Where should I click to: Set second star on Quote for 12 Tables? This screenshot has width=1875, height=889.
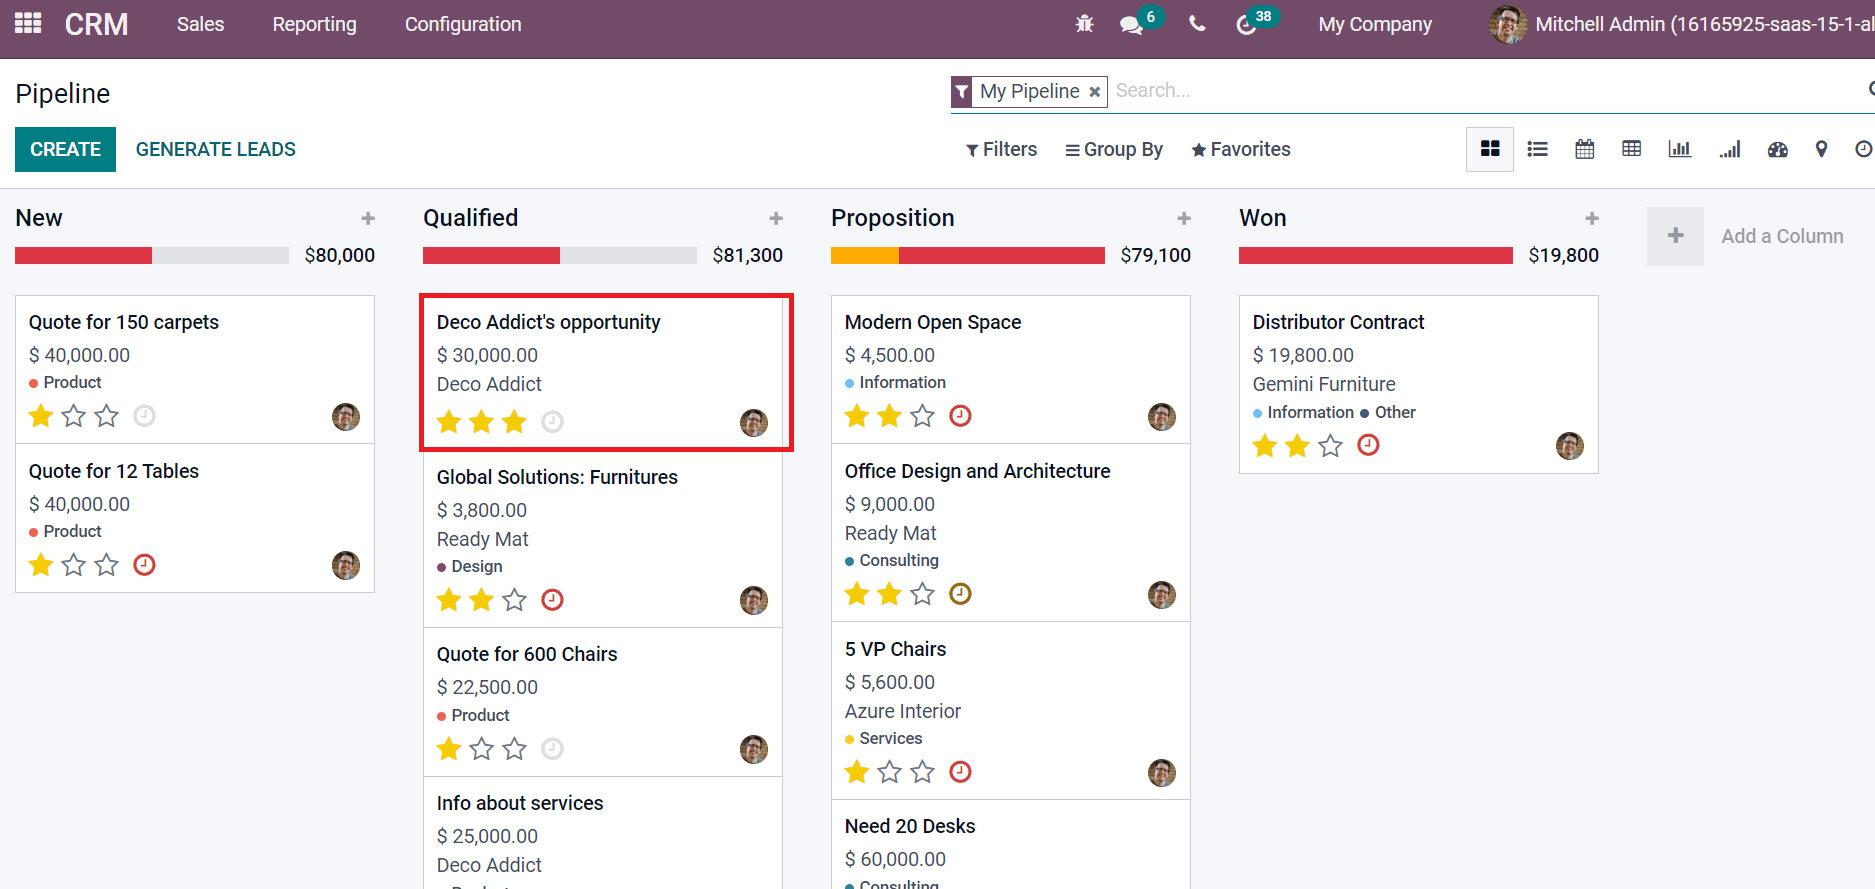click(x=74, y=564)
